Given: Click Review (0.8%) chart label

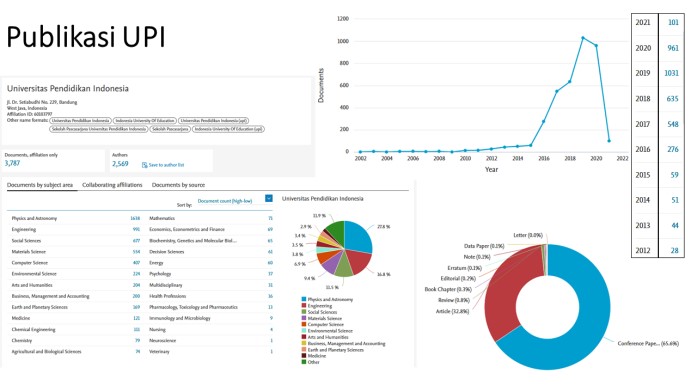Looking at the screenshot, I should click(x=454, y=300).
